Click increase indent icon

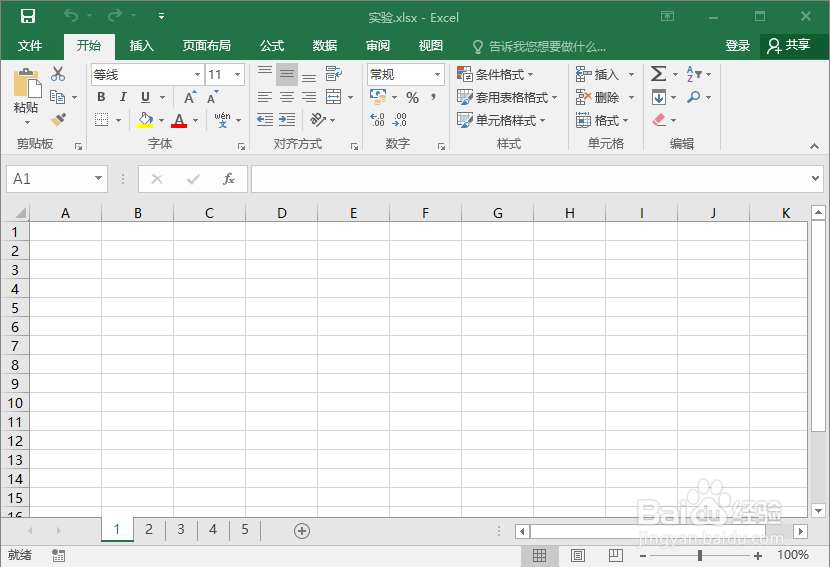click(287, 120)
